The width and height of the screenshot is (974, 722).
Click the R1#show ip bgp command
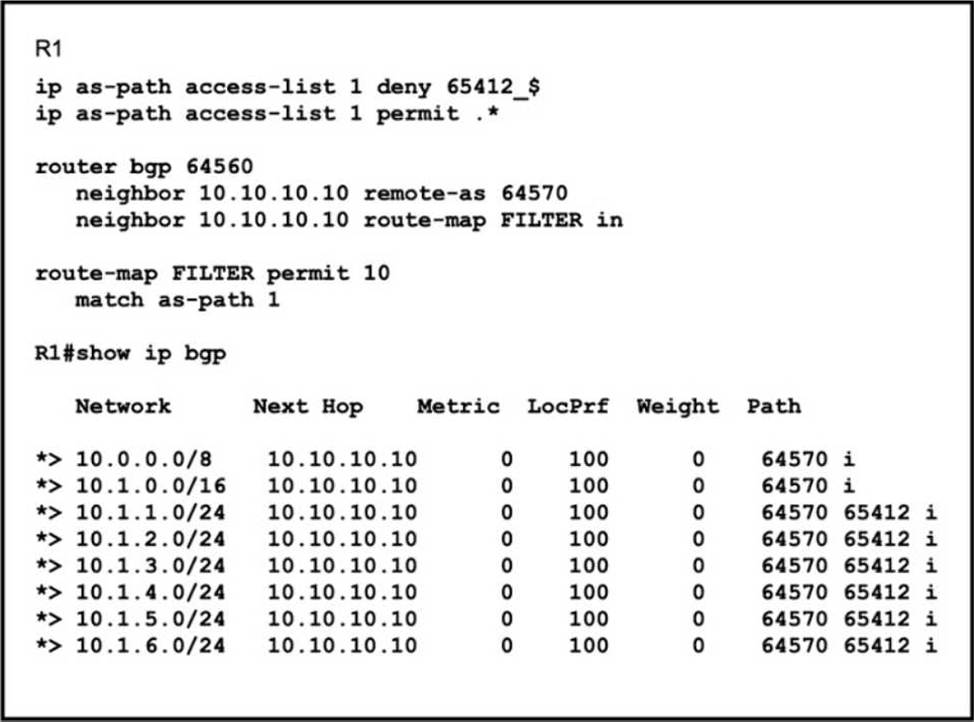tap(131, 353)
